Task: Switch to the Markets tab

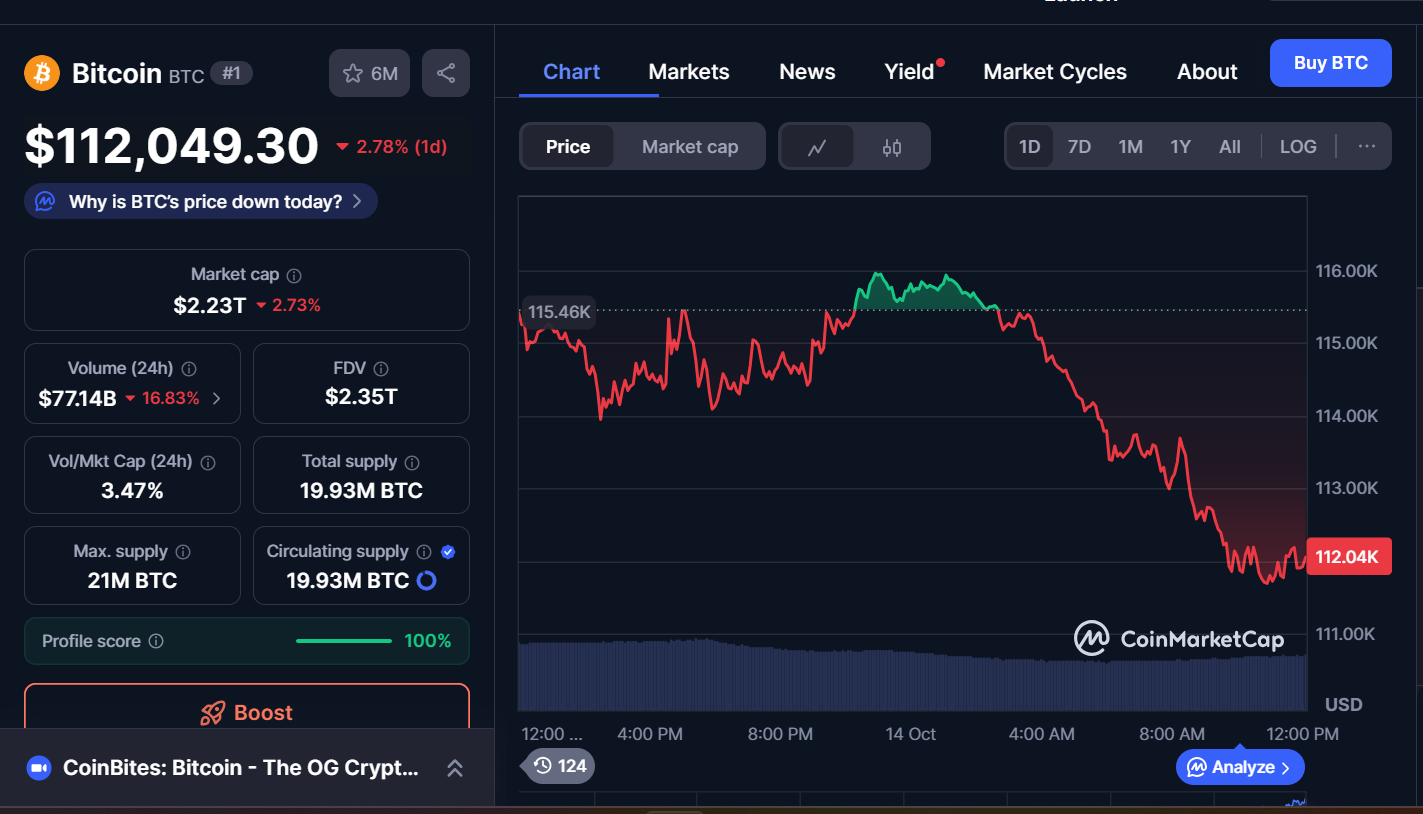Action: coord(689,72)
